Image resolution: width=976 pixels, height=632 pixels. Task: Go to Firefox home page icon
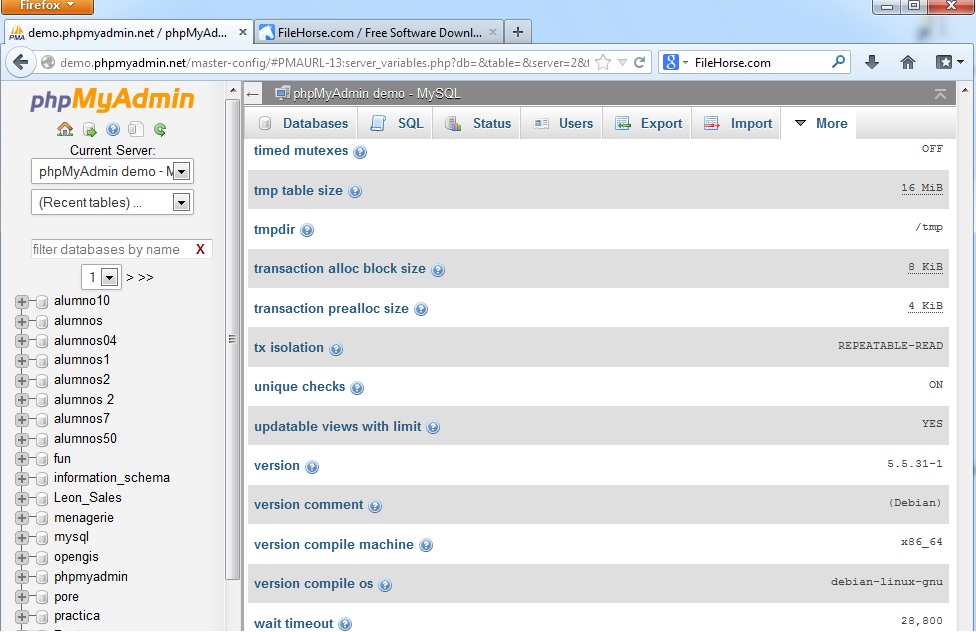point(908,62)
